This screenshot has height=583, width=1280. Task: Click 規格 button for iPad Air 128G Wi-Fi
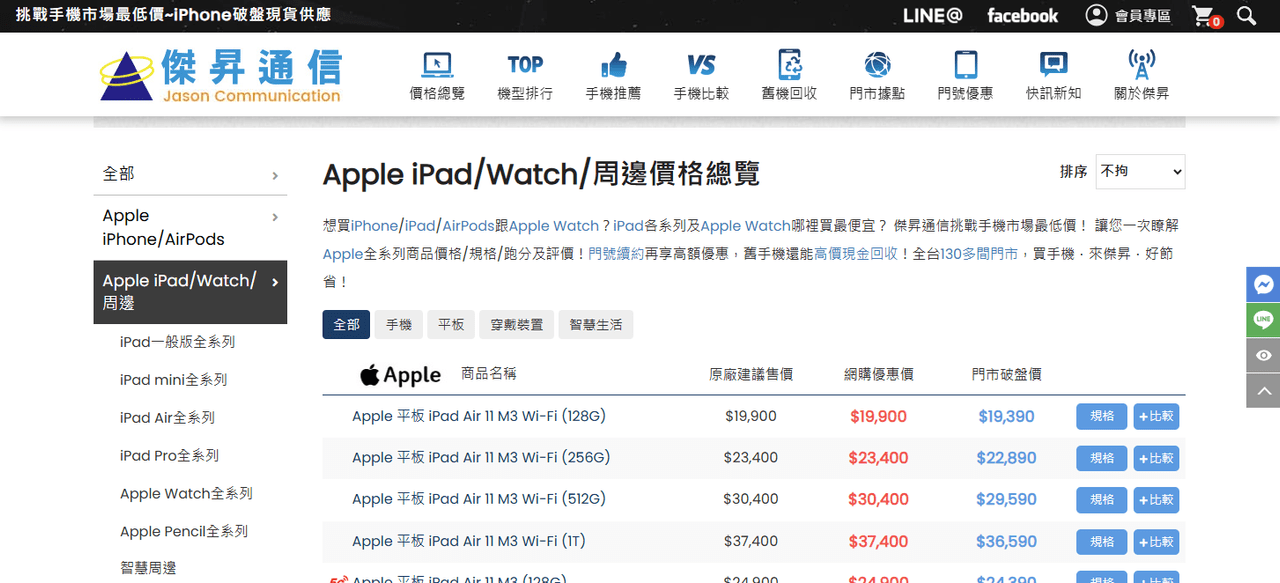1102,416
